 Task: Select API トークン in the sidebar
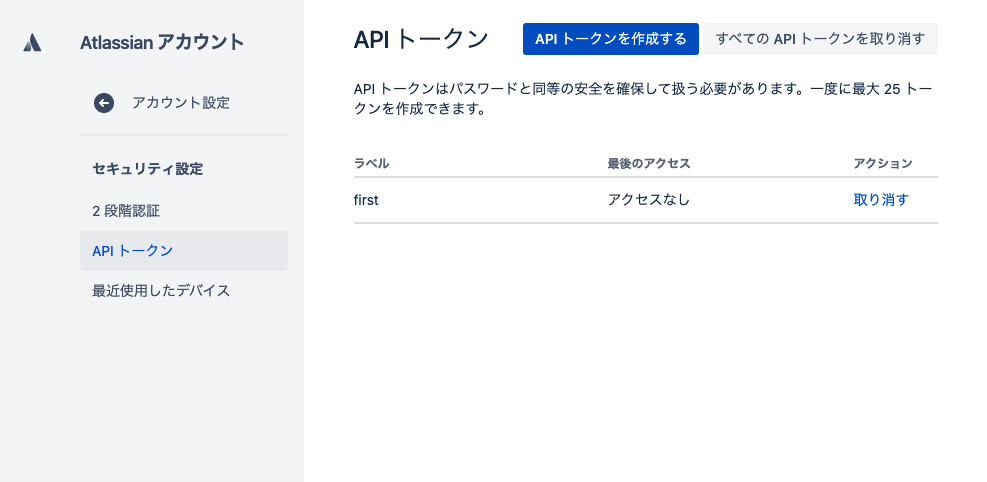tap(132, 251)
